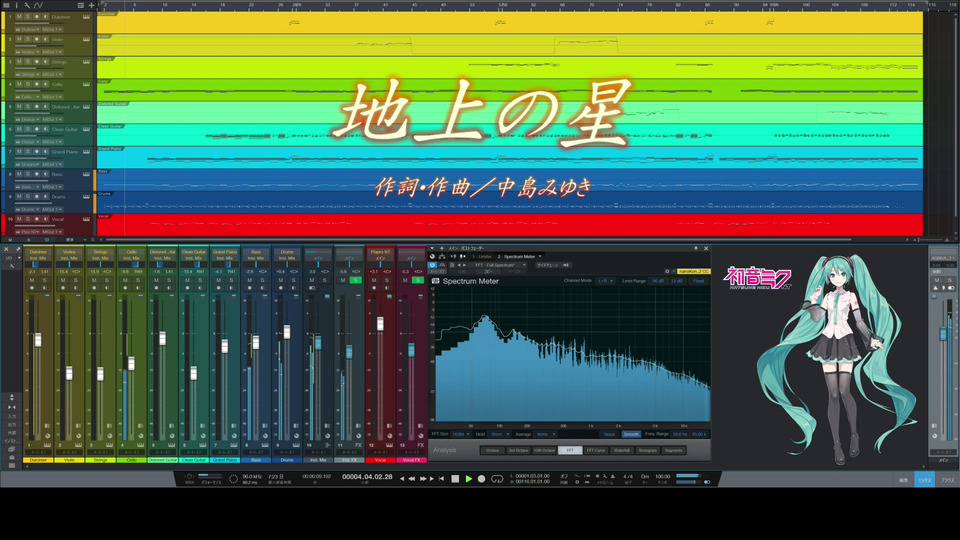Click the add track plus icon
960x540 pixels.
pyautogui.click(x=91, y=5)
